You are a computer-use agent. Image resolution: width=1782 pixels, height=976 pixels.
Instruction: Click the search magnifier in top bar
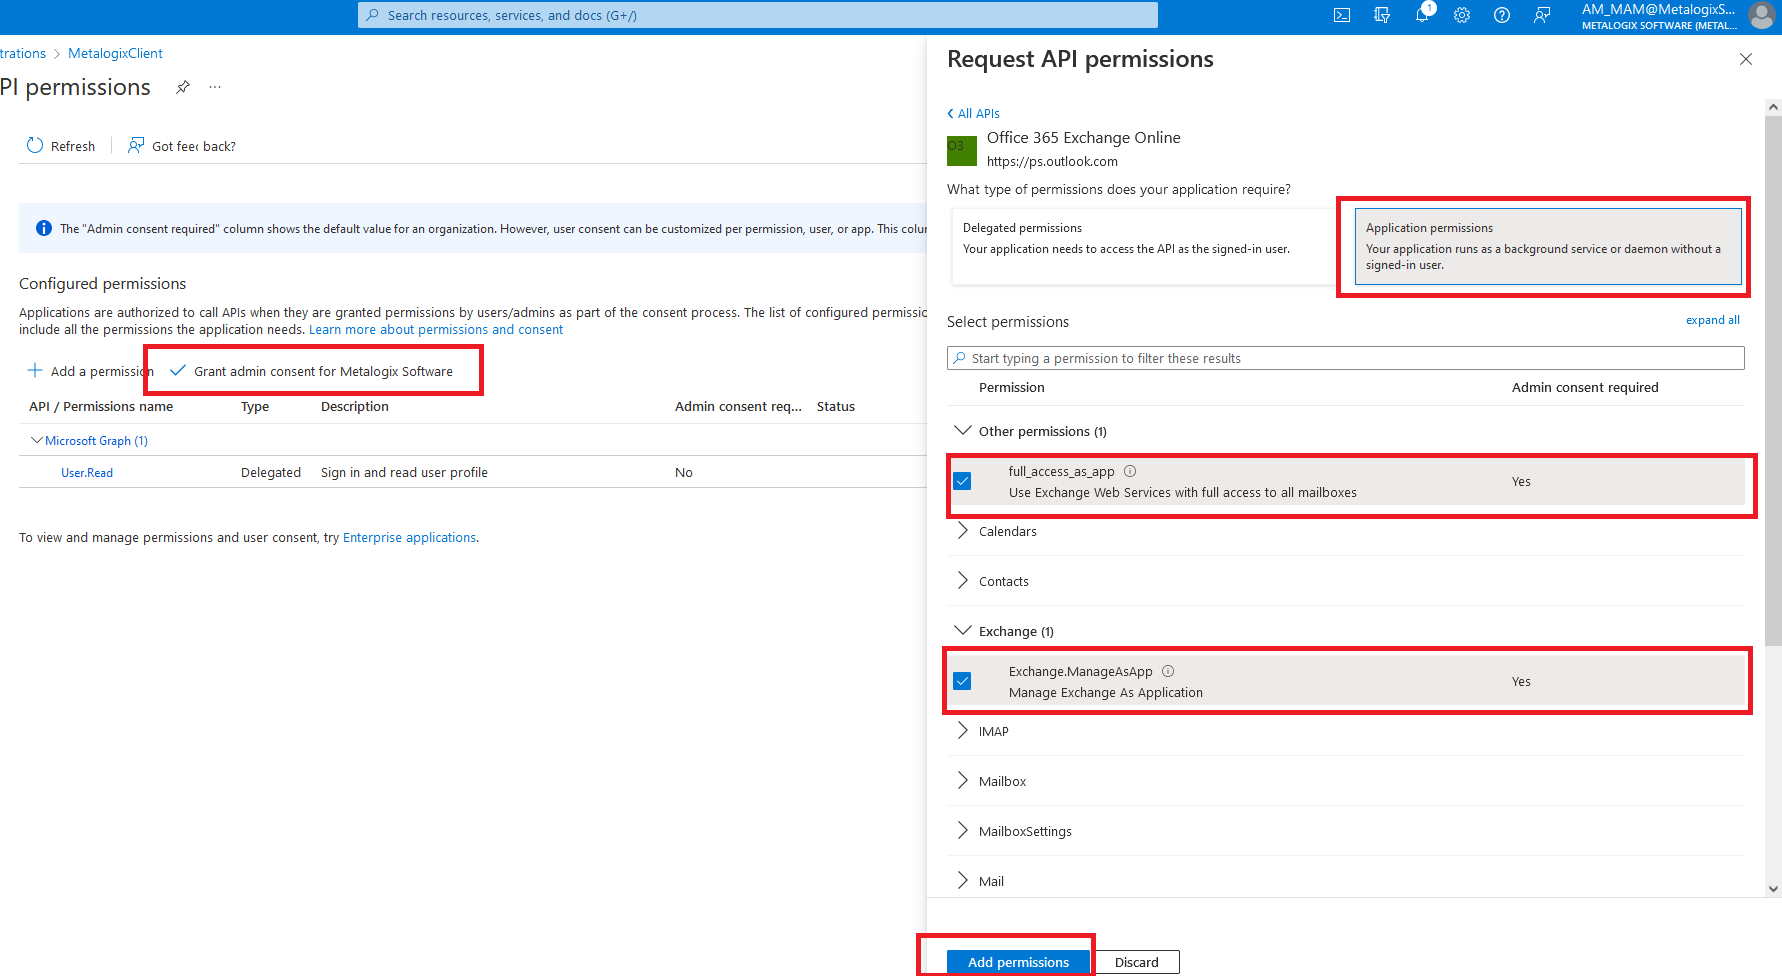coord(373,15)
